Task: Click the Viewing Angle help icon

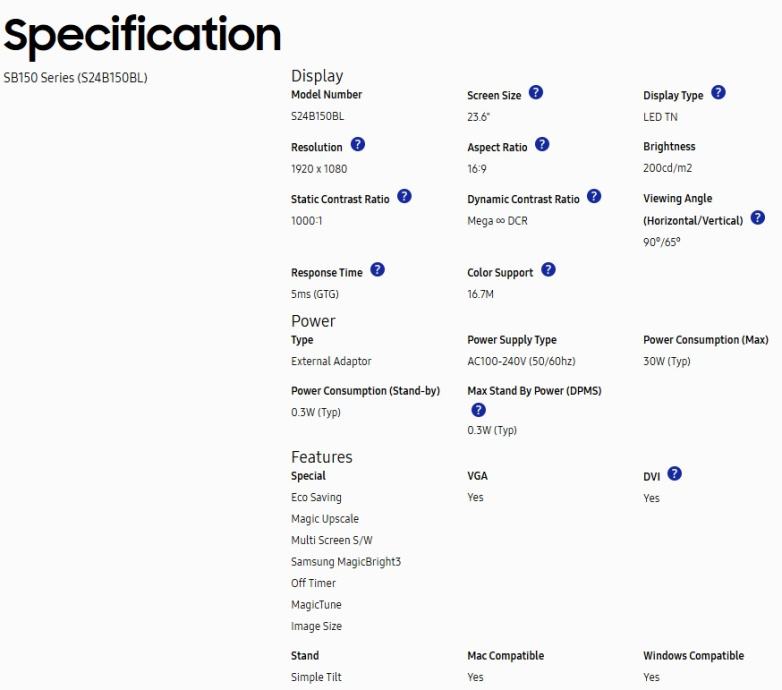Action: 758,218
